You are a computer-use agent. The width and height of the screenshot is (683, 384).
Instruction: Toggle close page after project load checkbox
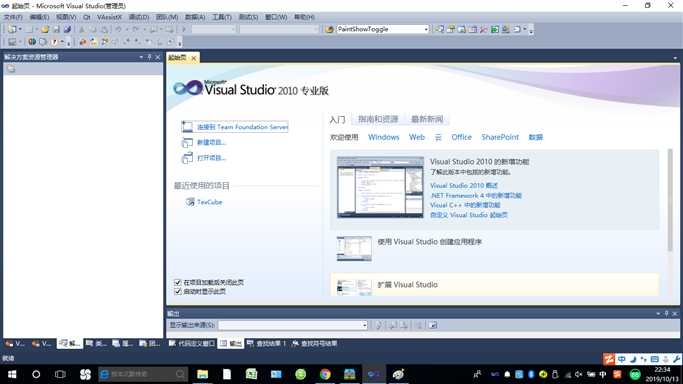[178, 282]
